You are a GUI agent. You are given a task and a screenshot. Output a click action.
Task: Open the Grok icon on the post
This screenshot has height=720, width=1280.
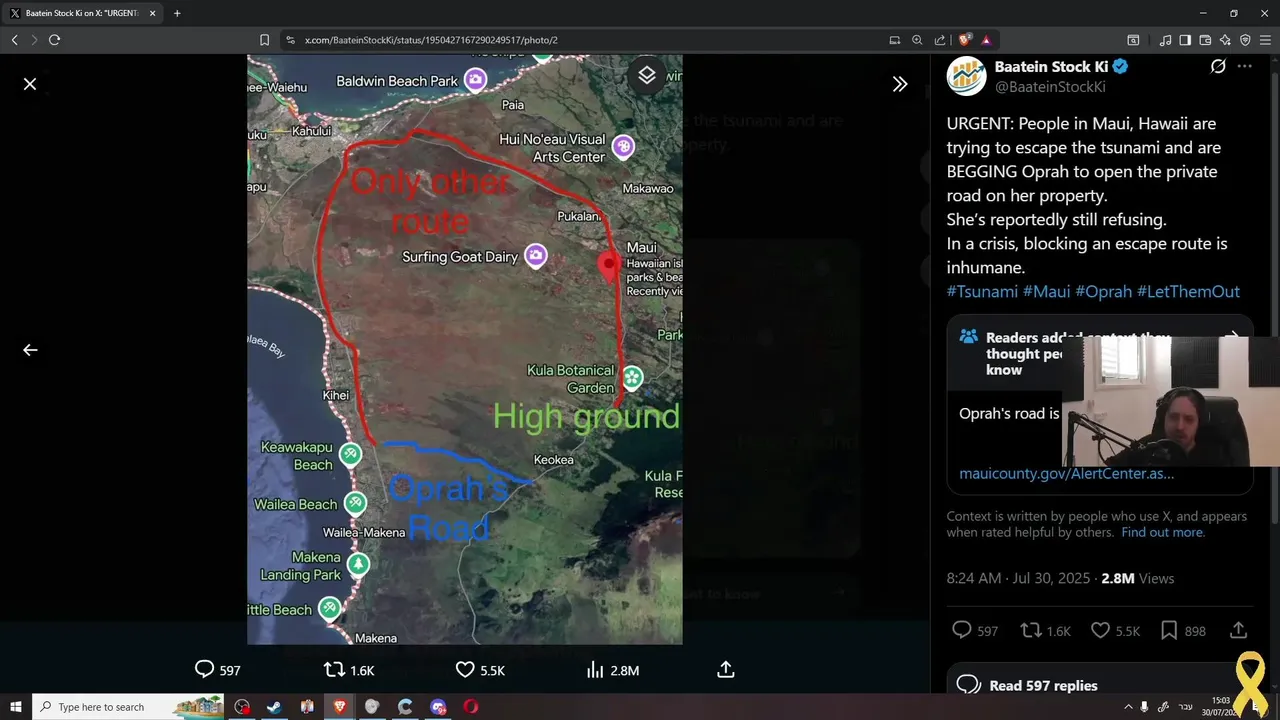[x=1218, y=67]
